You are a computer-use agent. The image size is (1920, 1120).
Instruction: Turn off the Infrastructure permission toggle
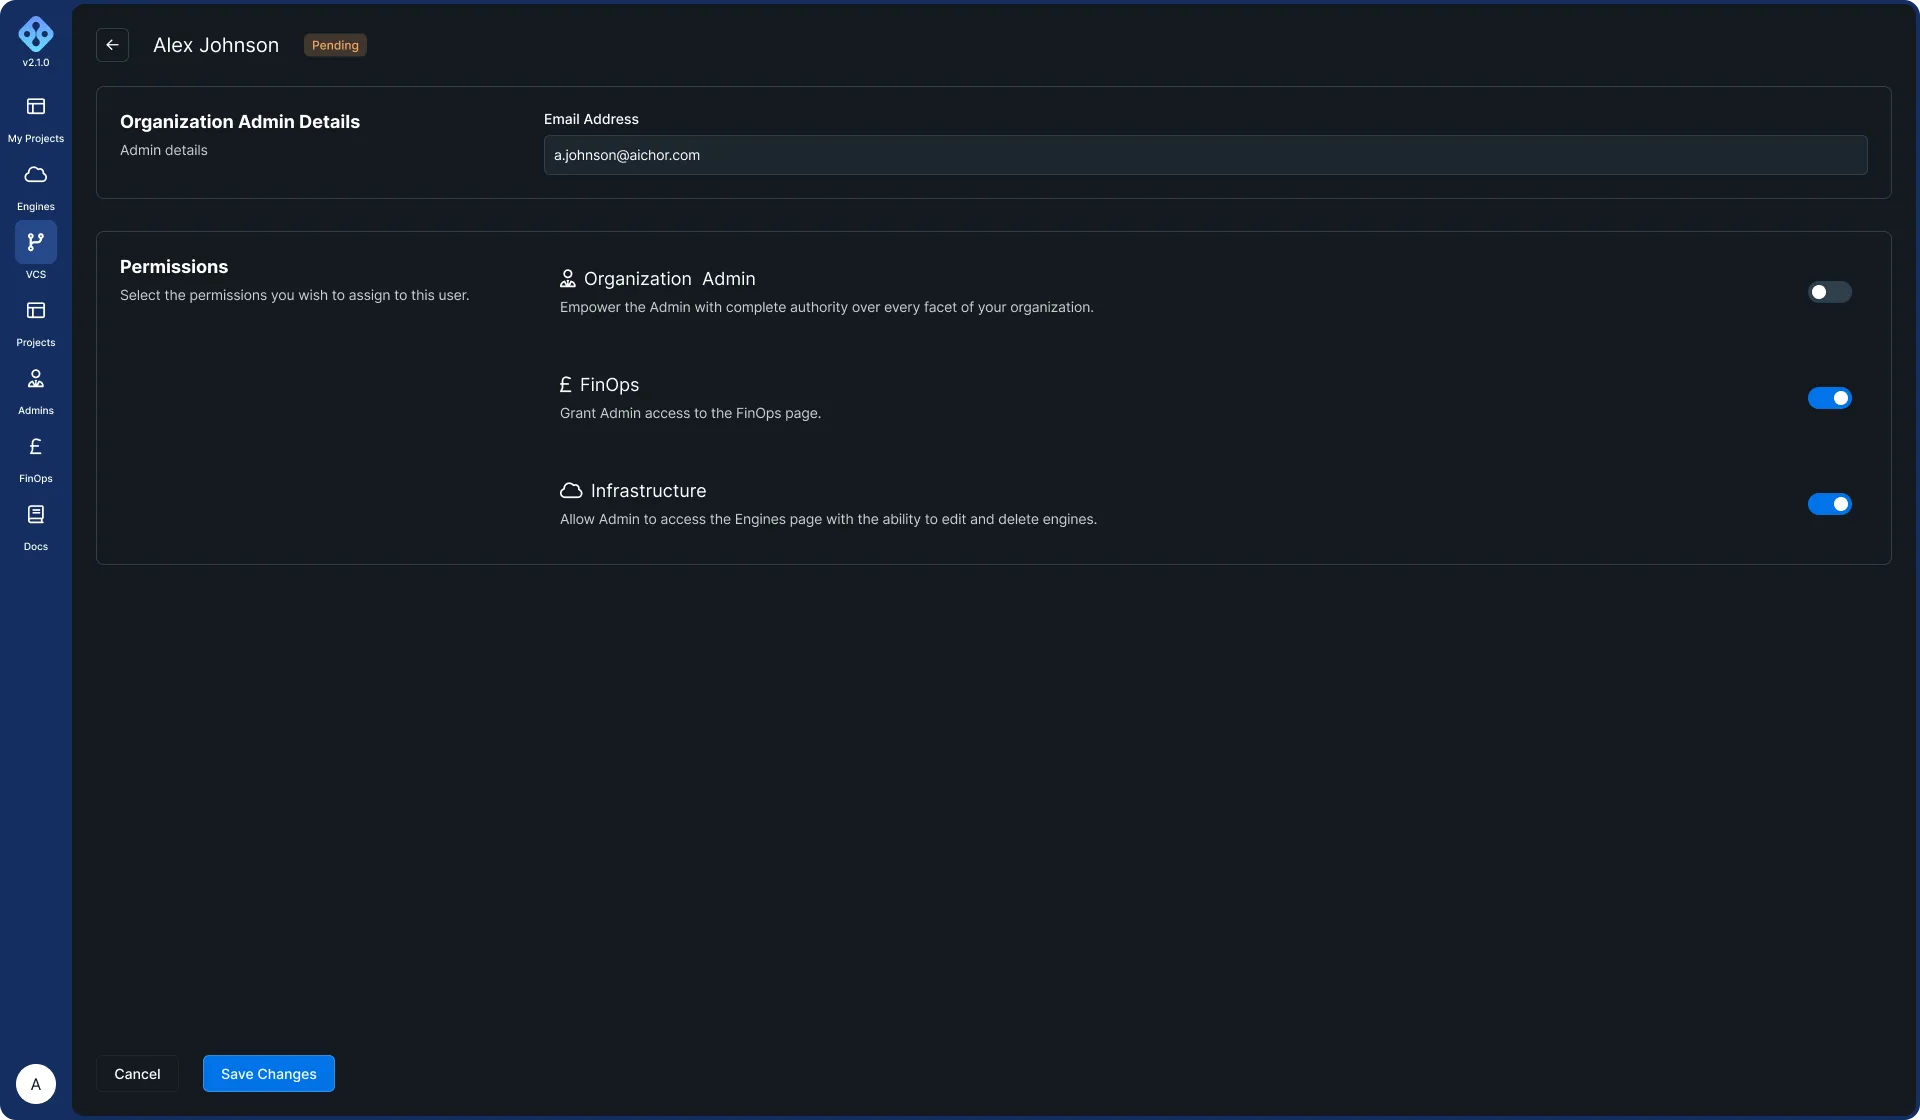[x=1829, y=504]
